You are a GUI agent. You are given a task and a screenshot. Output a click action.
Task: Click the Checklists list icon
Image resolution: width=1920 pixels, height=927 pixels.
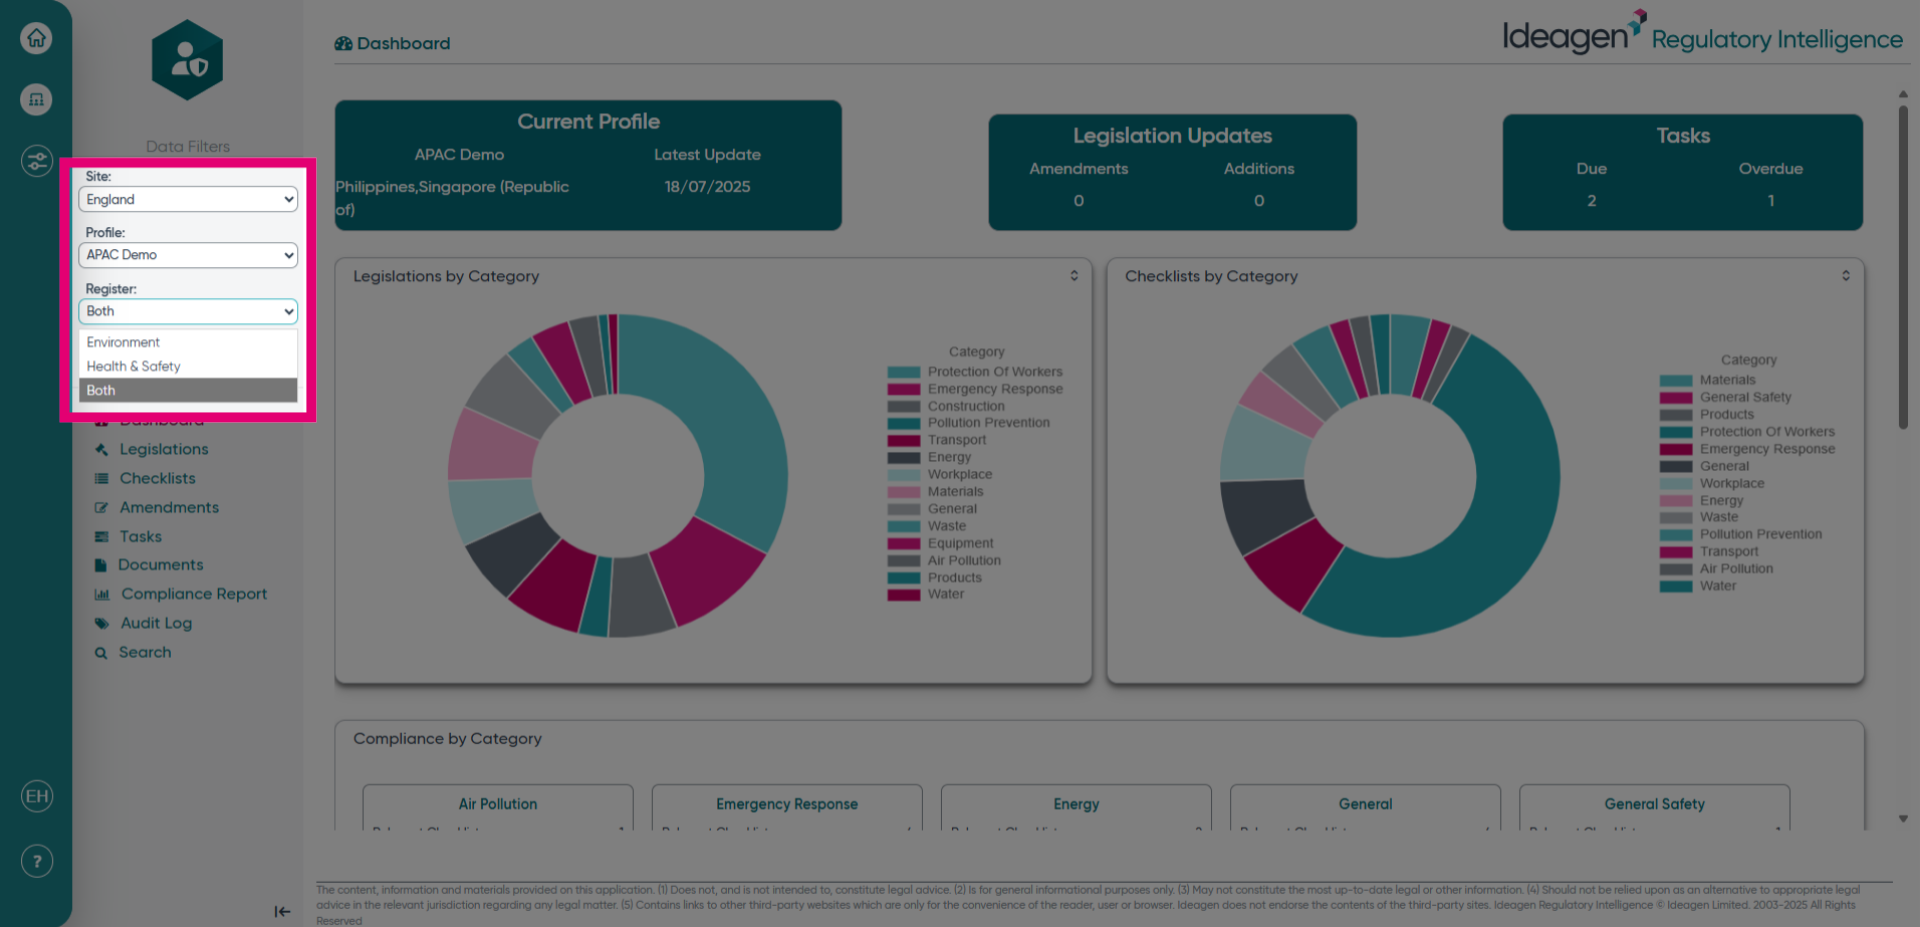pyautogui.click(x=101, y=479)
